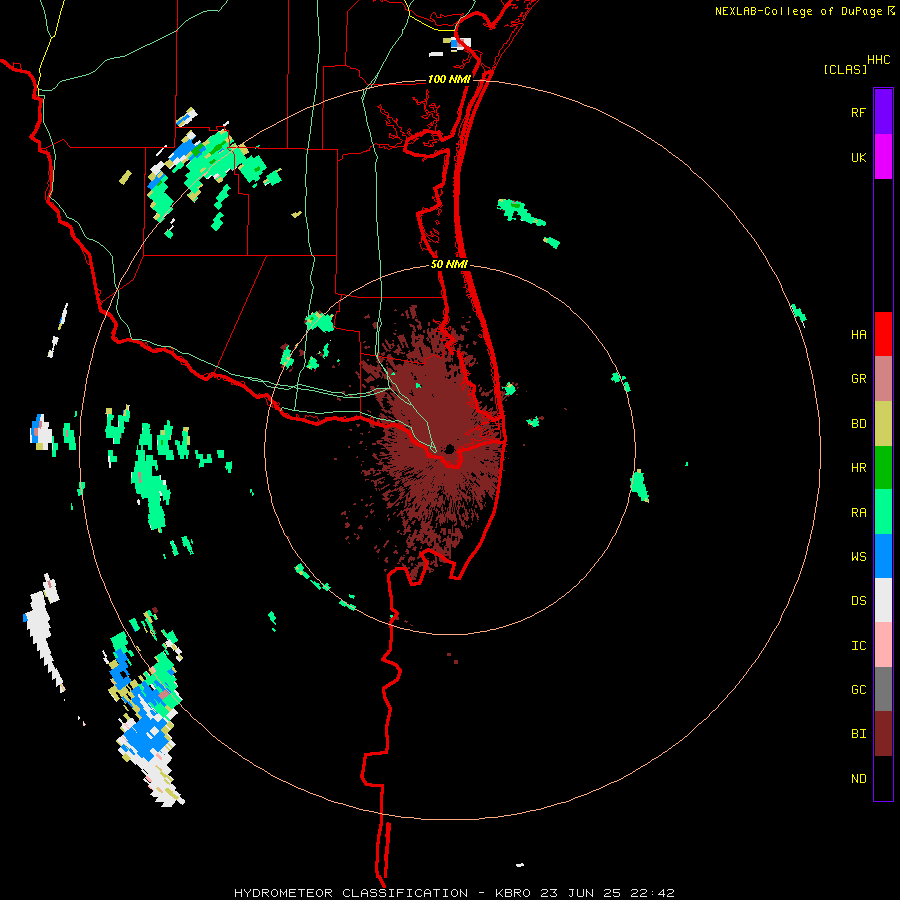Click the "BD" legend label
This screenshot has height=900, width=900.
(858, 424)
